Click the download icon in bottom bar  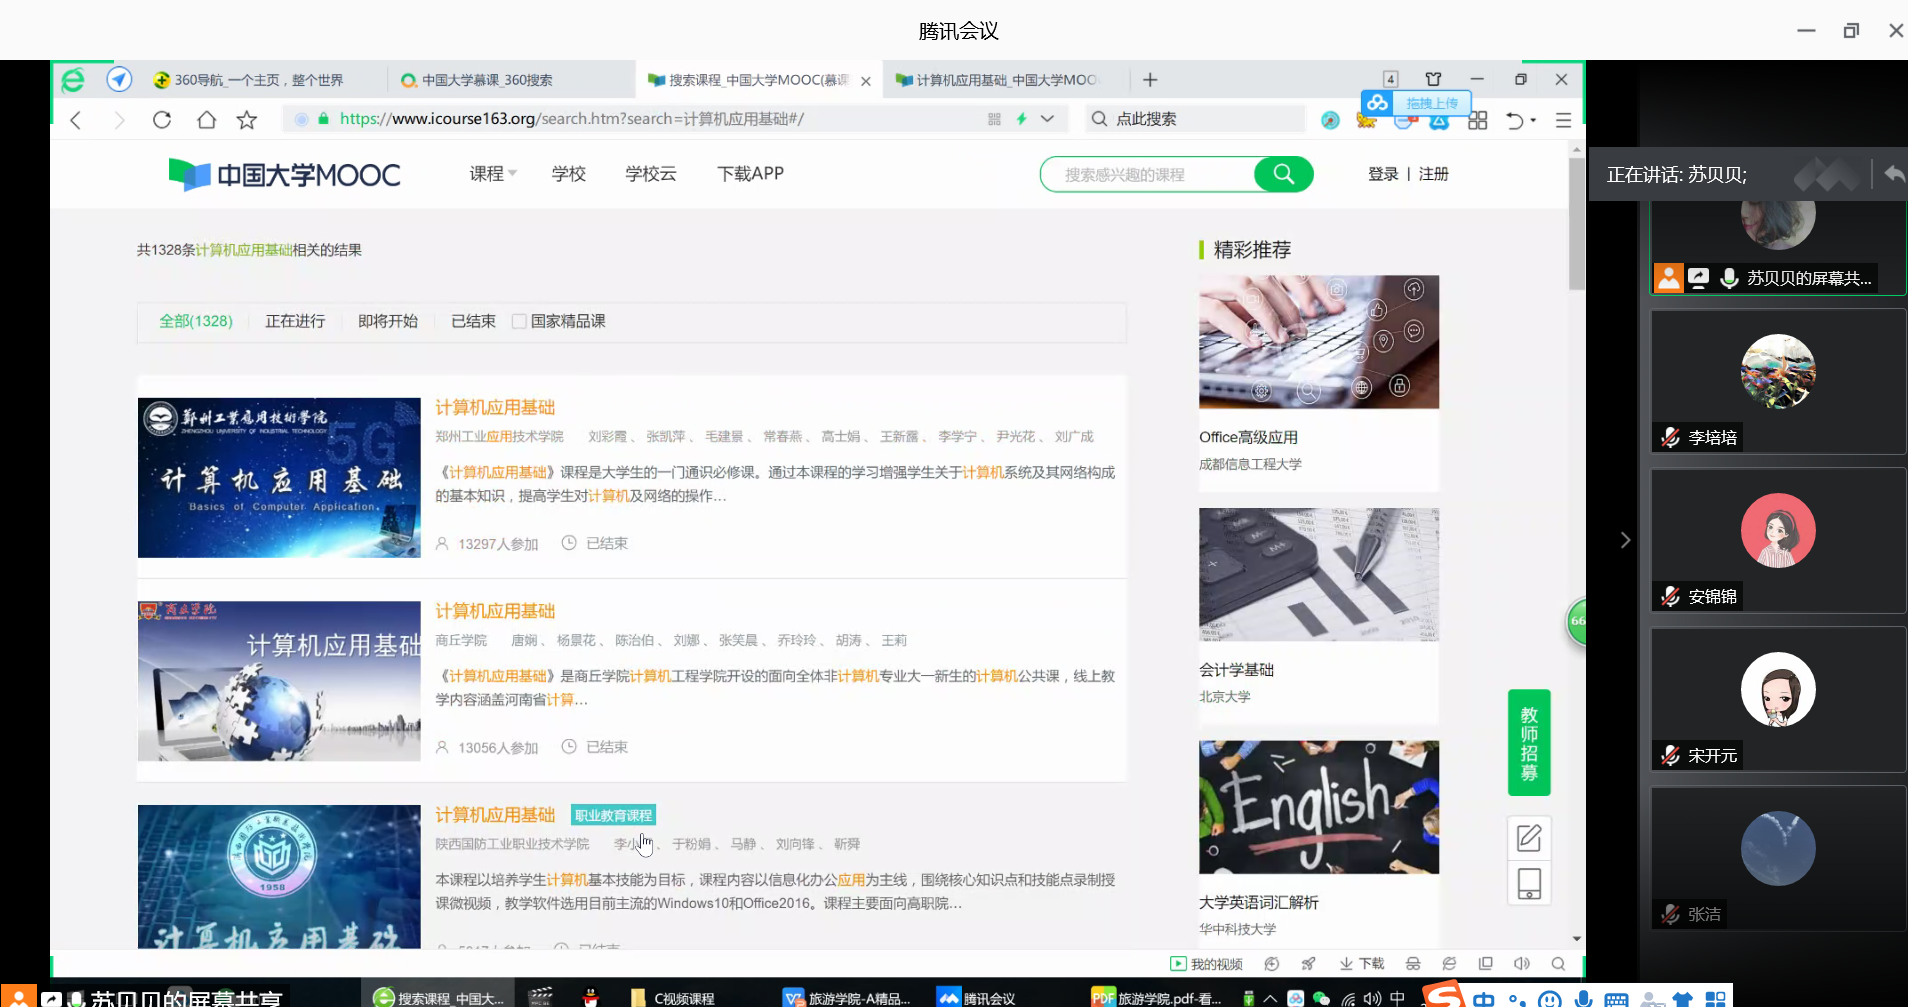[1362, 963]
